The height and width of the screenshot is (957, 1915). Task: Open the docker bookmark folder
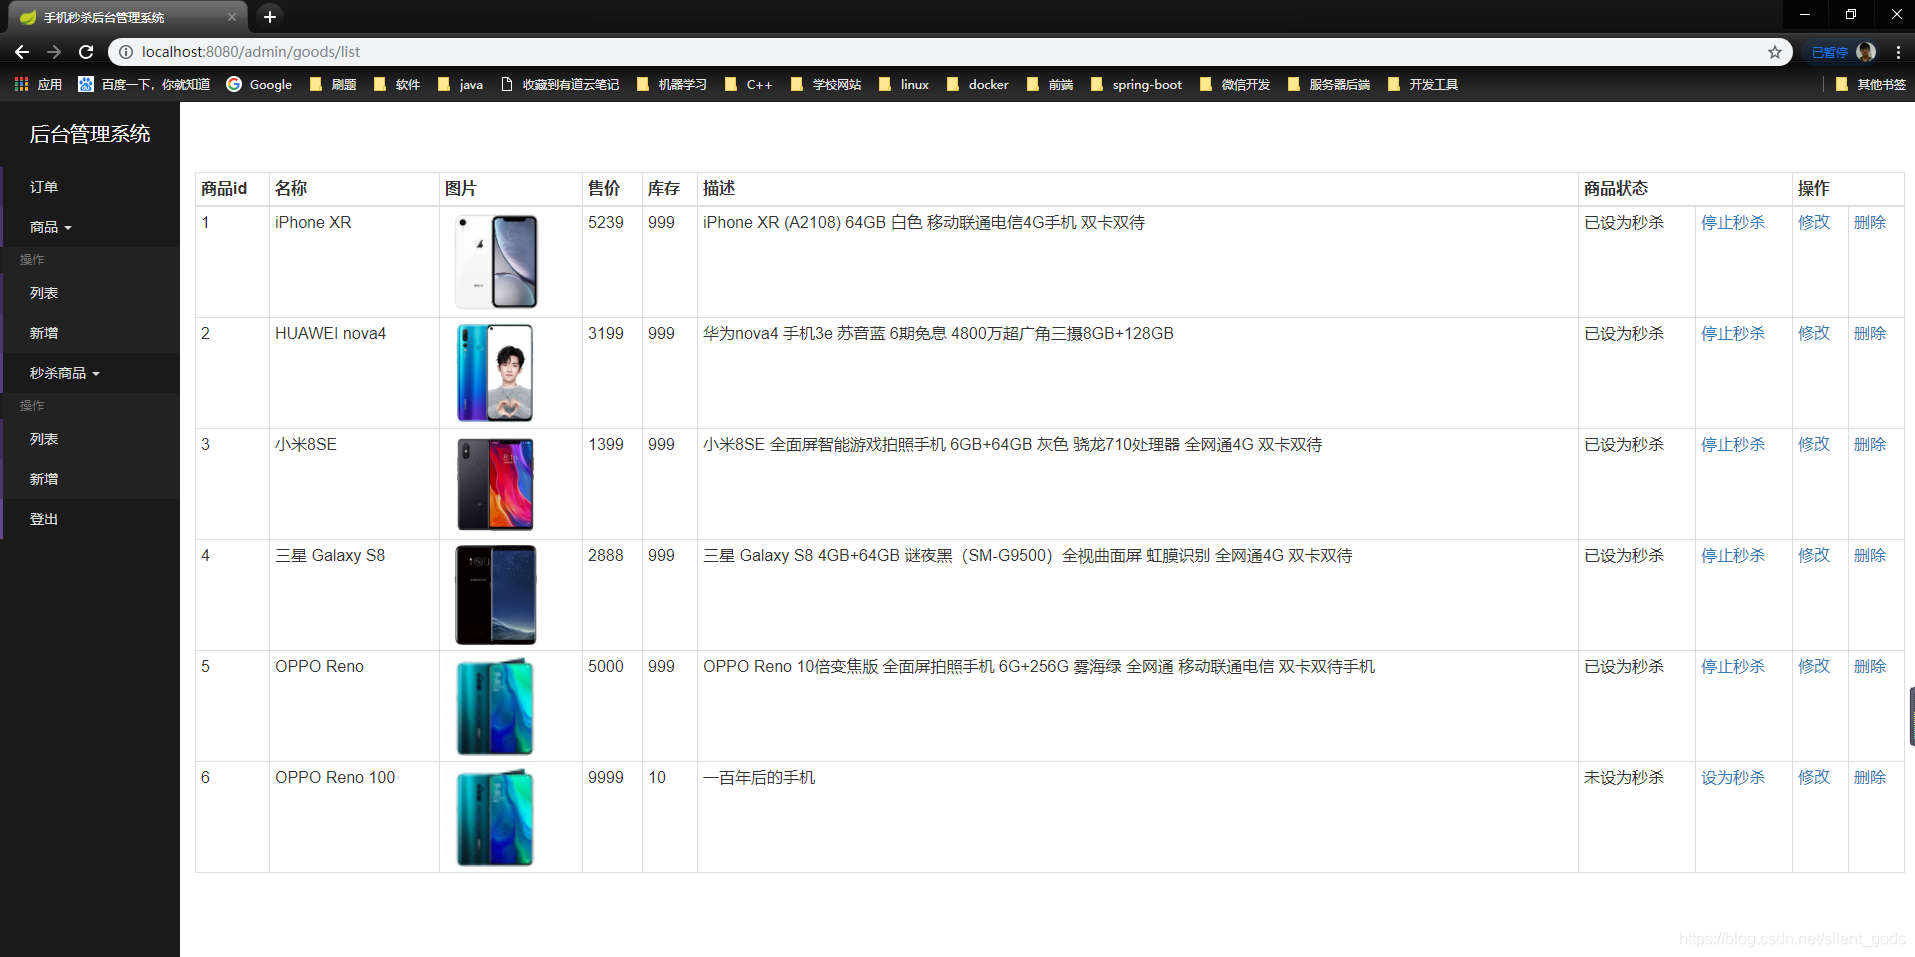(x=977, y=85)
